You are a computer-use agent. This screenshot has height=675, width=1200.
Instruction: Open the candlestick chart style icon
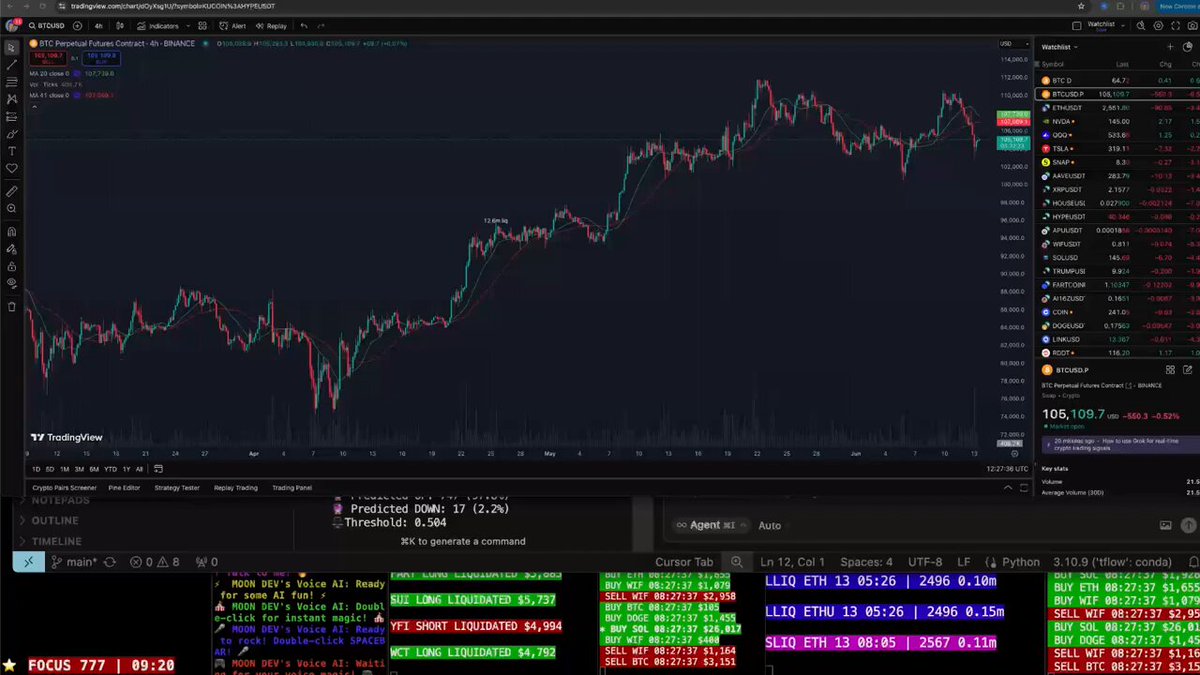(122, 26)
